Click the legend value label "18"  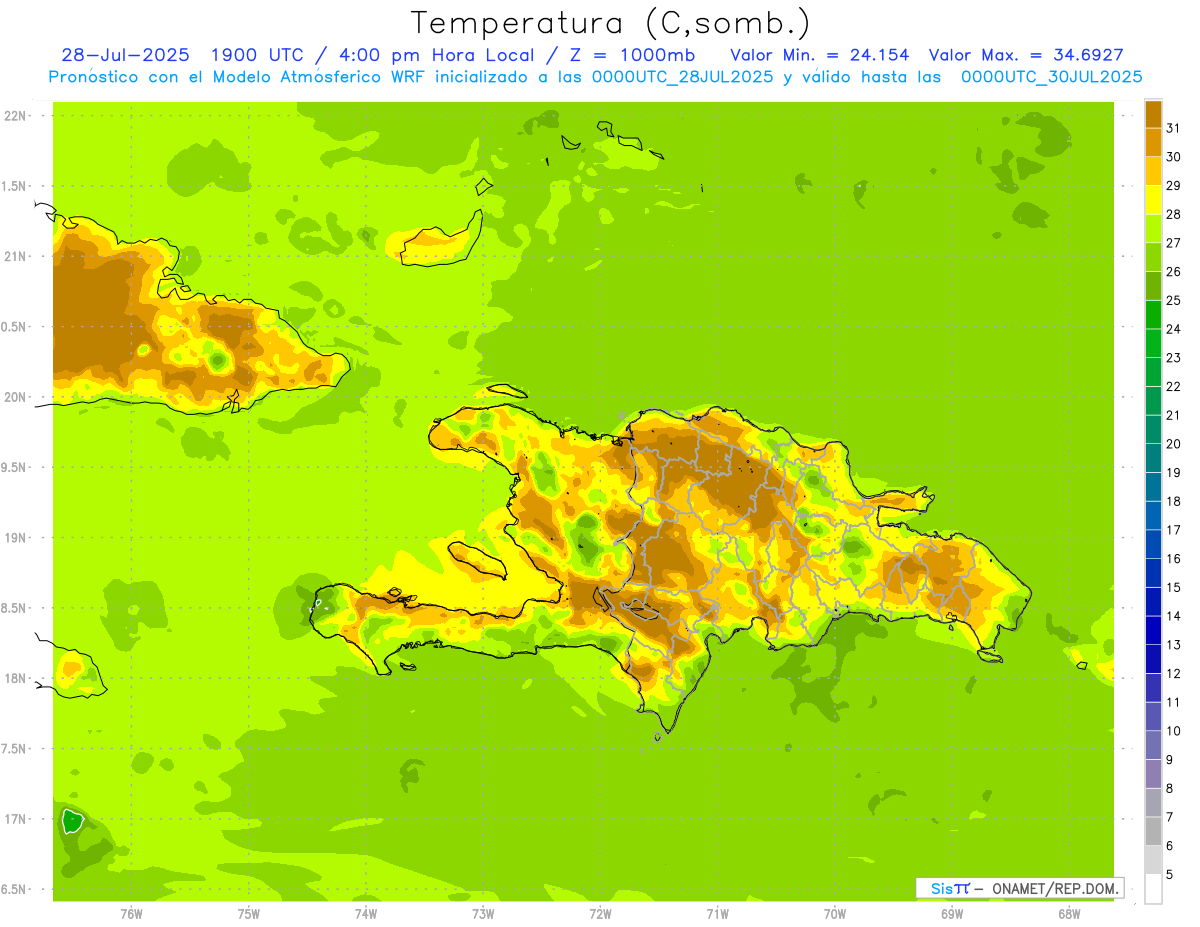click(1173, 501)
